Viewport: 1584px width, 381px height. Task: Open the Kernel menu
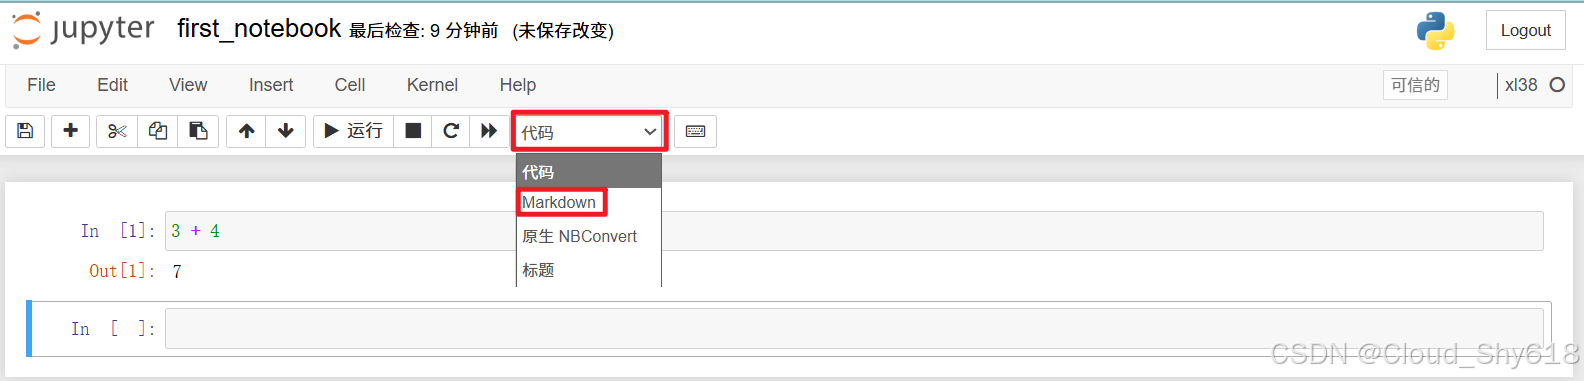(x=432, y=85)
